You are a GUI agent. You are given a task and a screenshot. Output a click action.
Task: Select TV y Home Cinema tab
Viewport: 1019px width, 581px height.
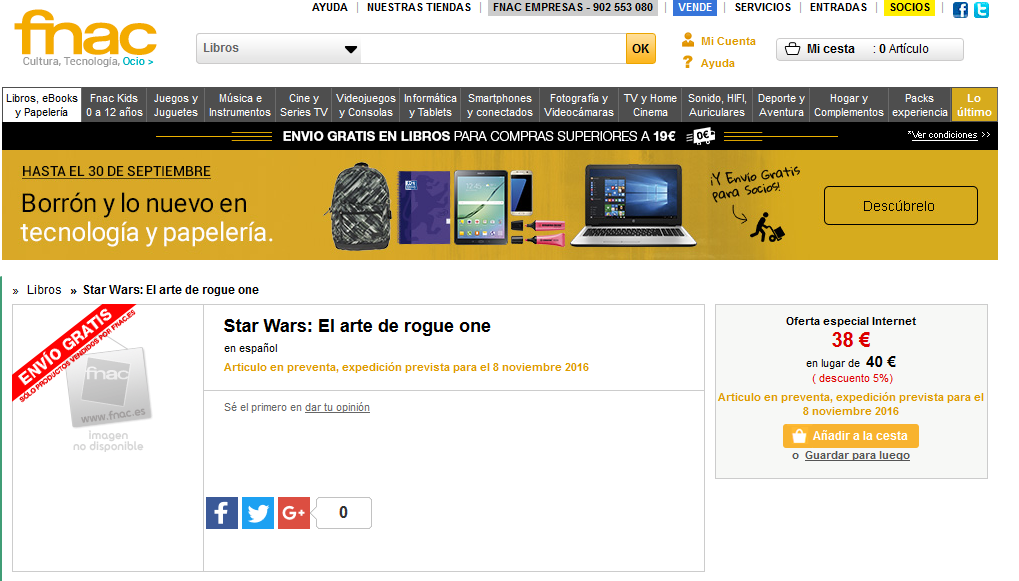650,105
